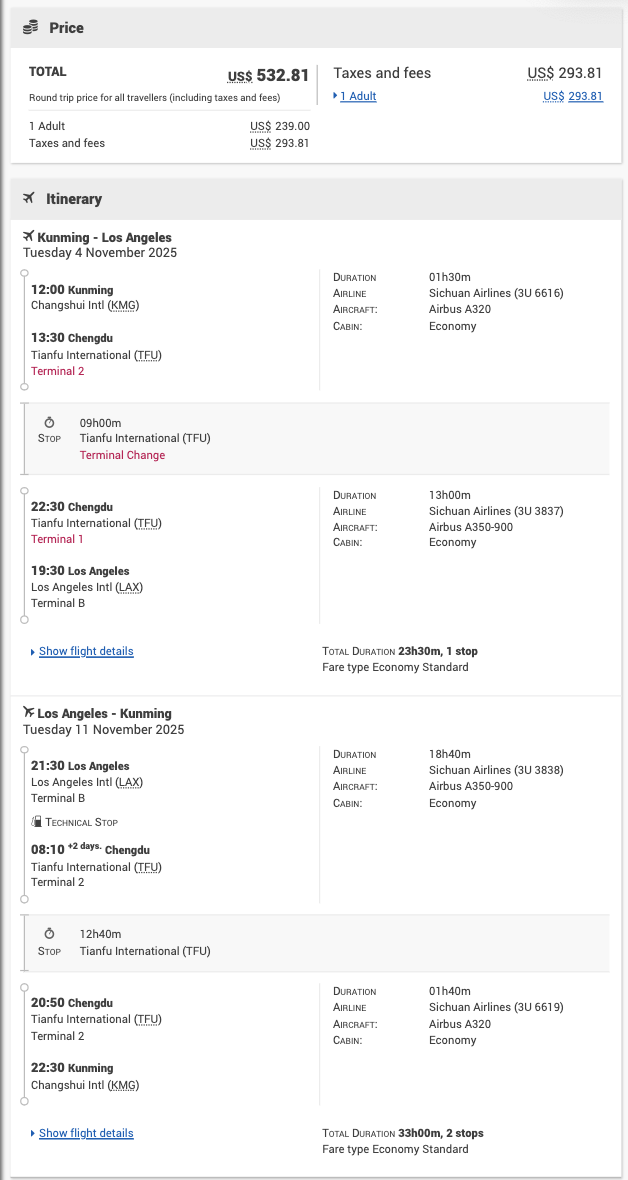The width and height of the screenshot is (628, 1180).
Task: Open the 1 Adult taxes link
Action: pyautogui.click(x=358, y=96)
